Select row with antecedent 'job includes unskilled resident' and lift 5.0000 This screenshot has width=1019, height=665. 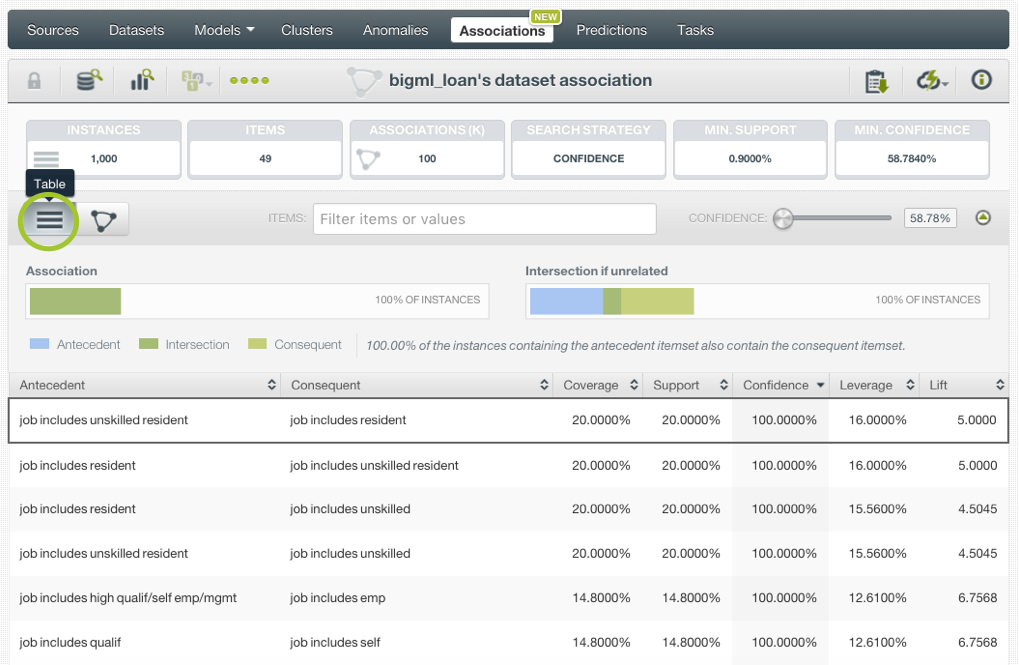(508, 421)
